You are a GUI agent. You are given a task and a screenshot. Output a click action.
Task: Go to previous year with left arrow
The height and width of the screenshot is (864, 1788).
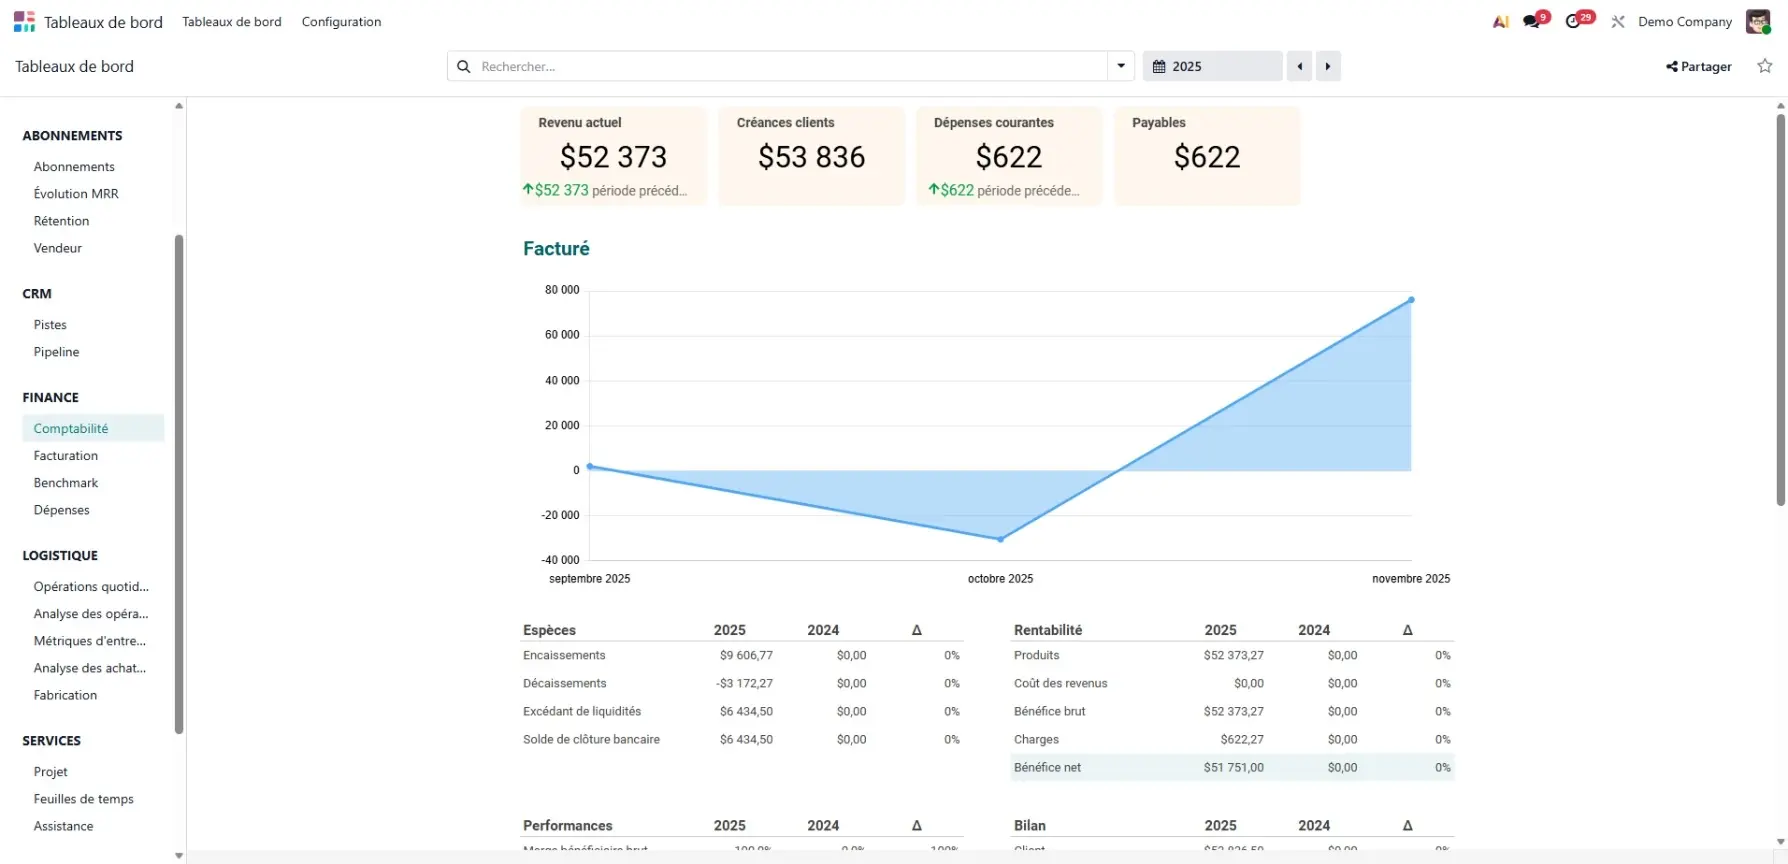[1299, 66]
